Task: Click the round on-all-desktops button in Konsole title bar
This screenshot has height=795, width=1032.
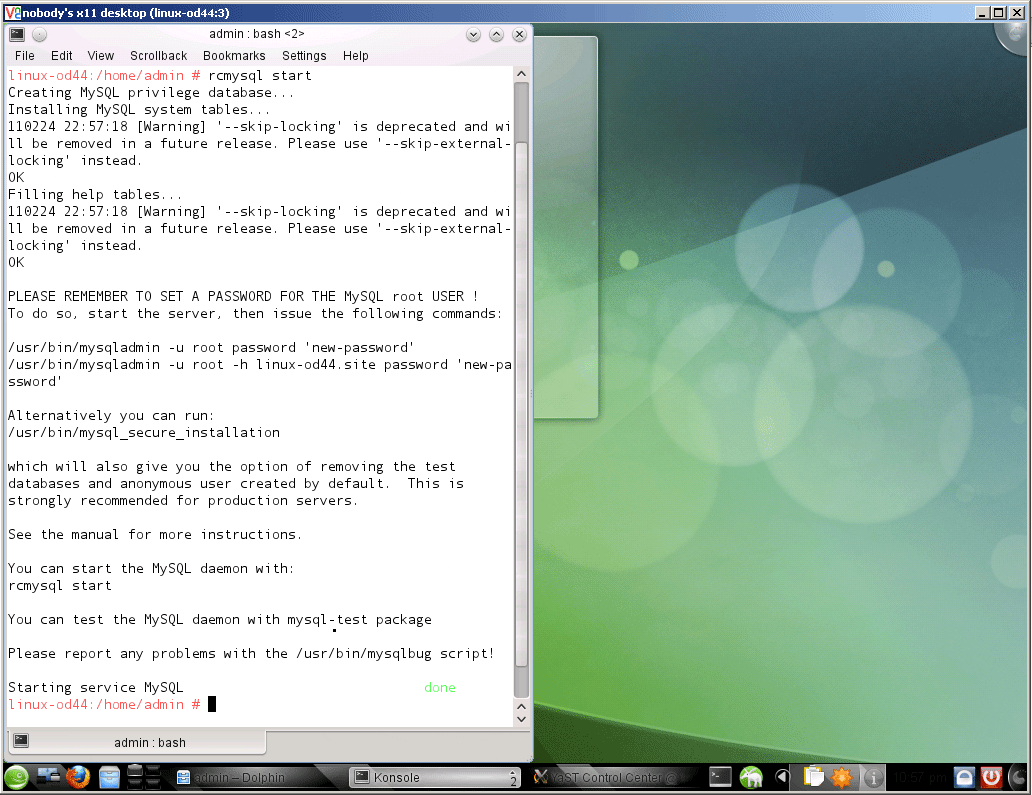Action: coord(39,34)
